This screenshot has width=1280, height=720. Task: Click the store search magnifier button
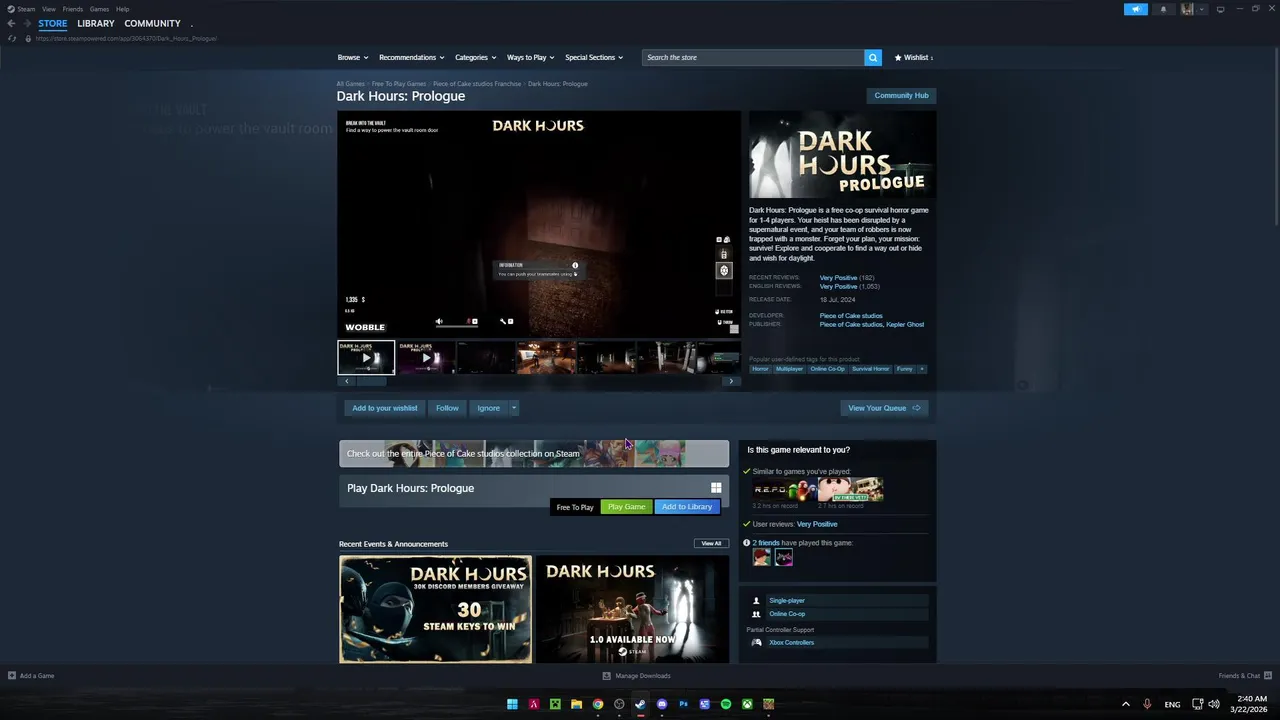873,57
